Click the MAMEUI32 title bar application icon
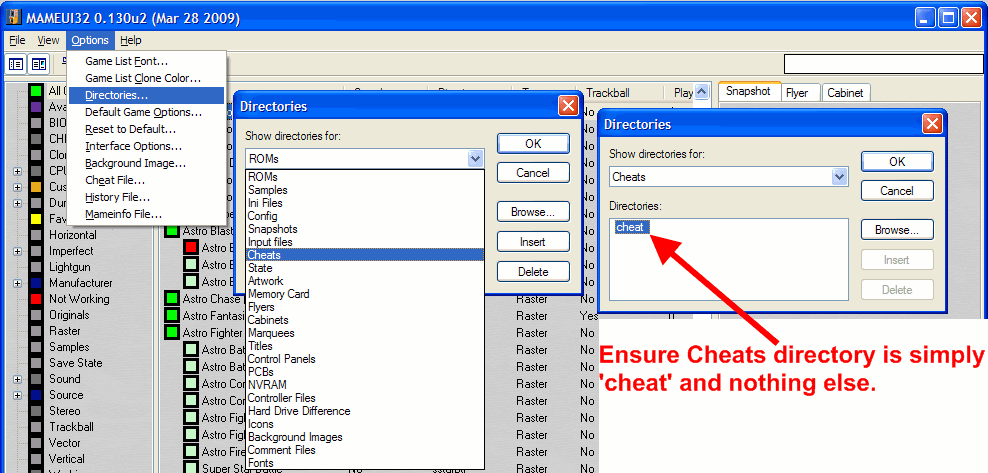The width and height of the screenshot is (988, 473). tap(14, 18)
